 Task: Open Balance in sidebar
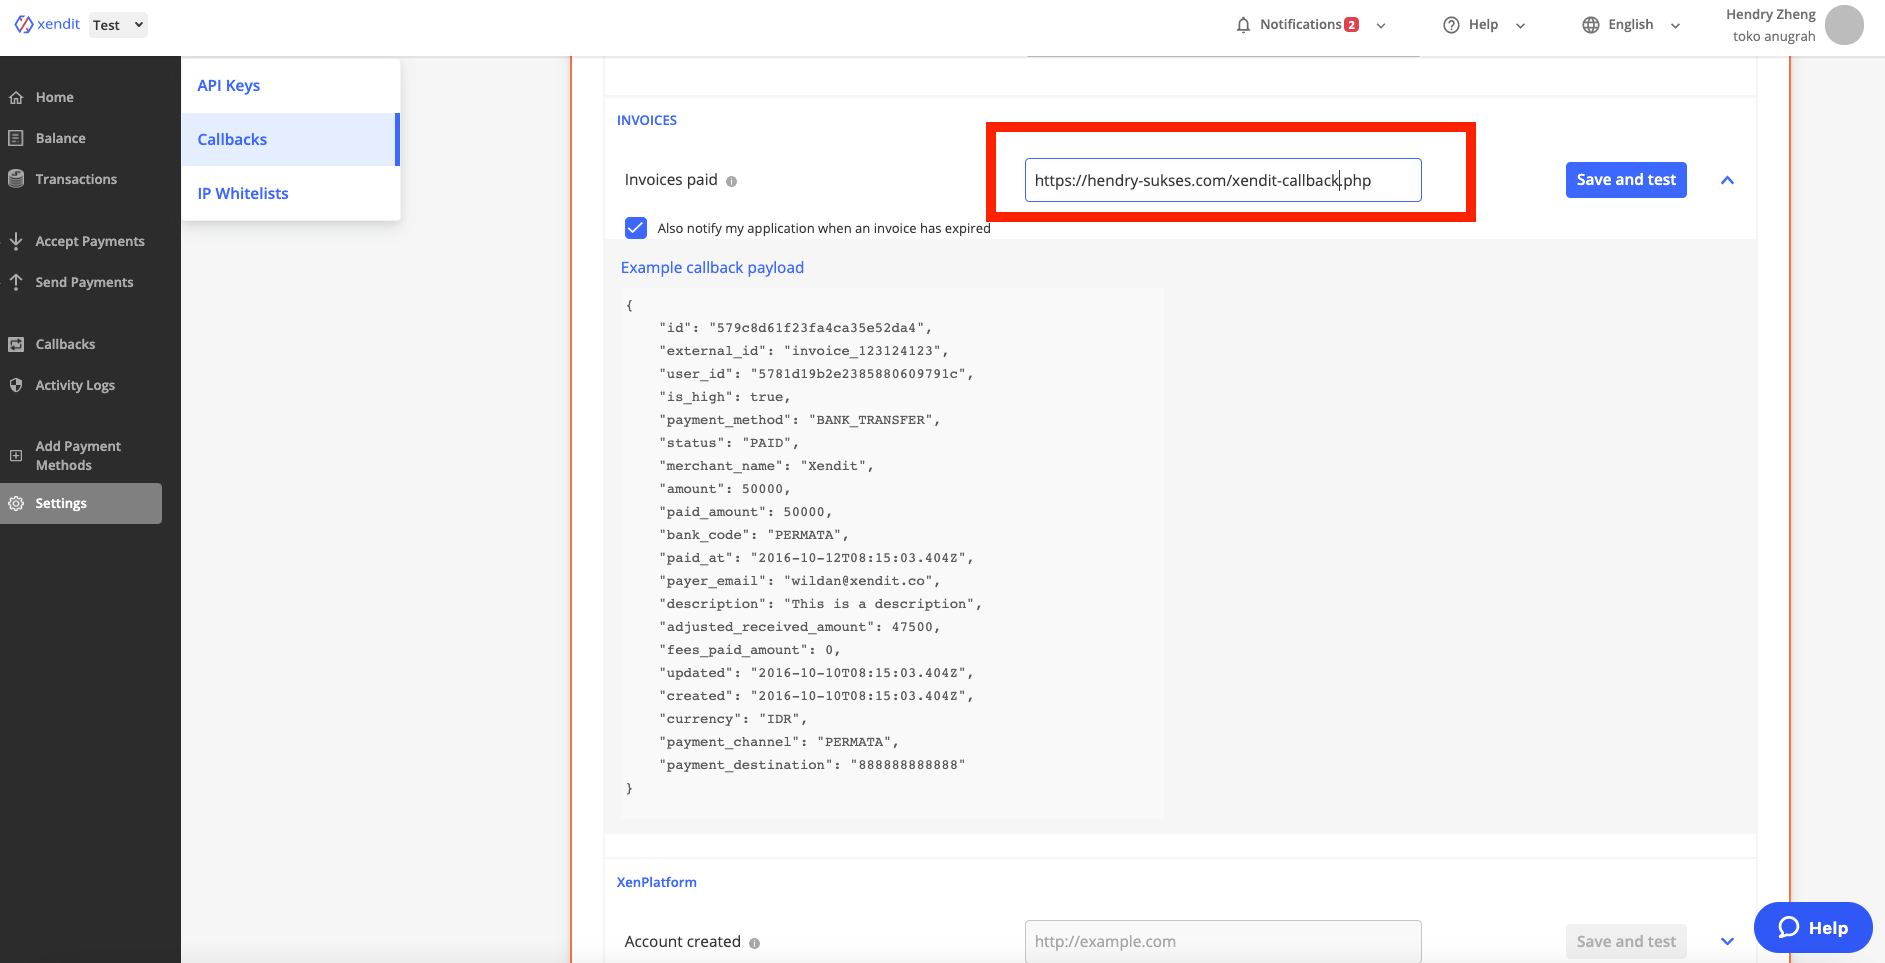(60, 138)
